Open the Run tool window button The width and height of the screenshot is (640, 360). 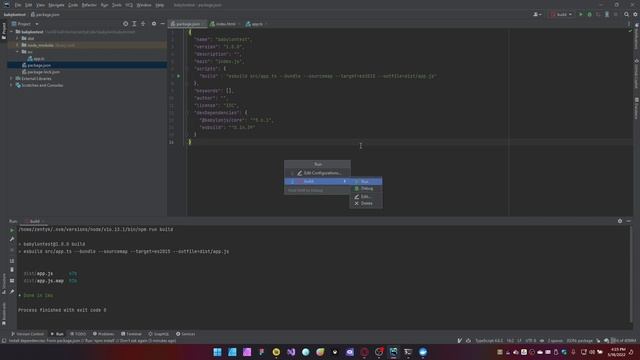[x=57, y=334]
